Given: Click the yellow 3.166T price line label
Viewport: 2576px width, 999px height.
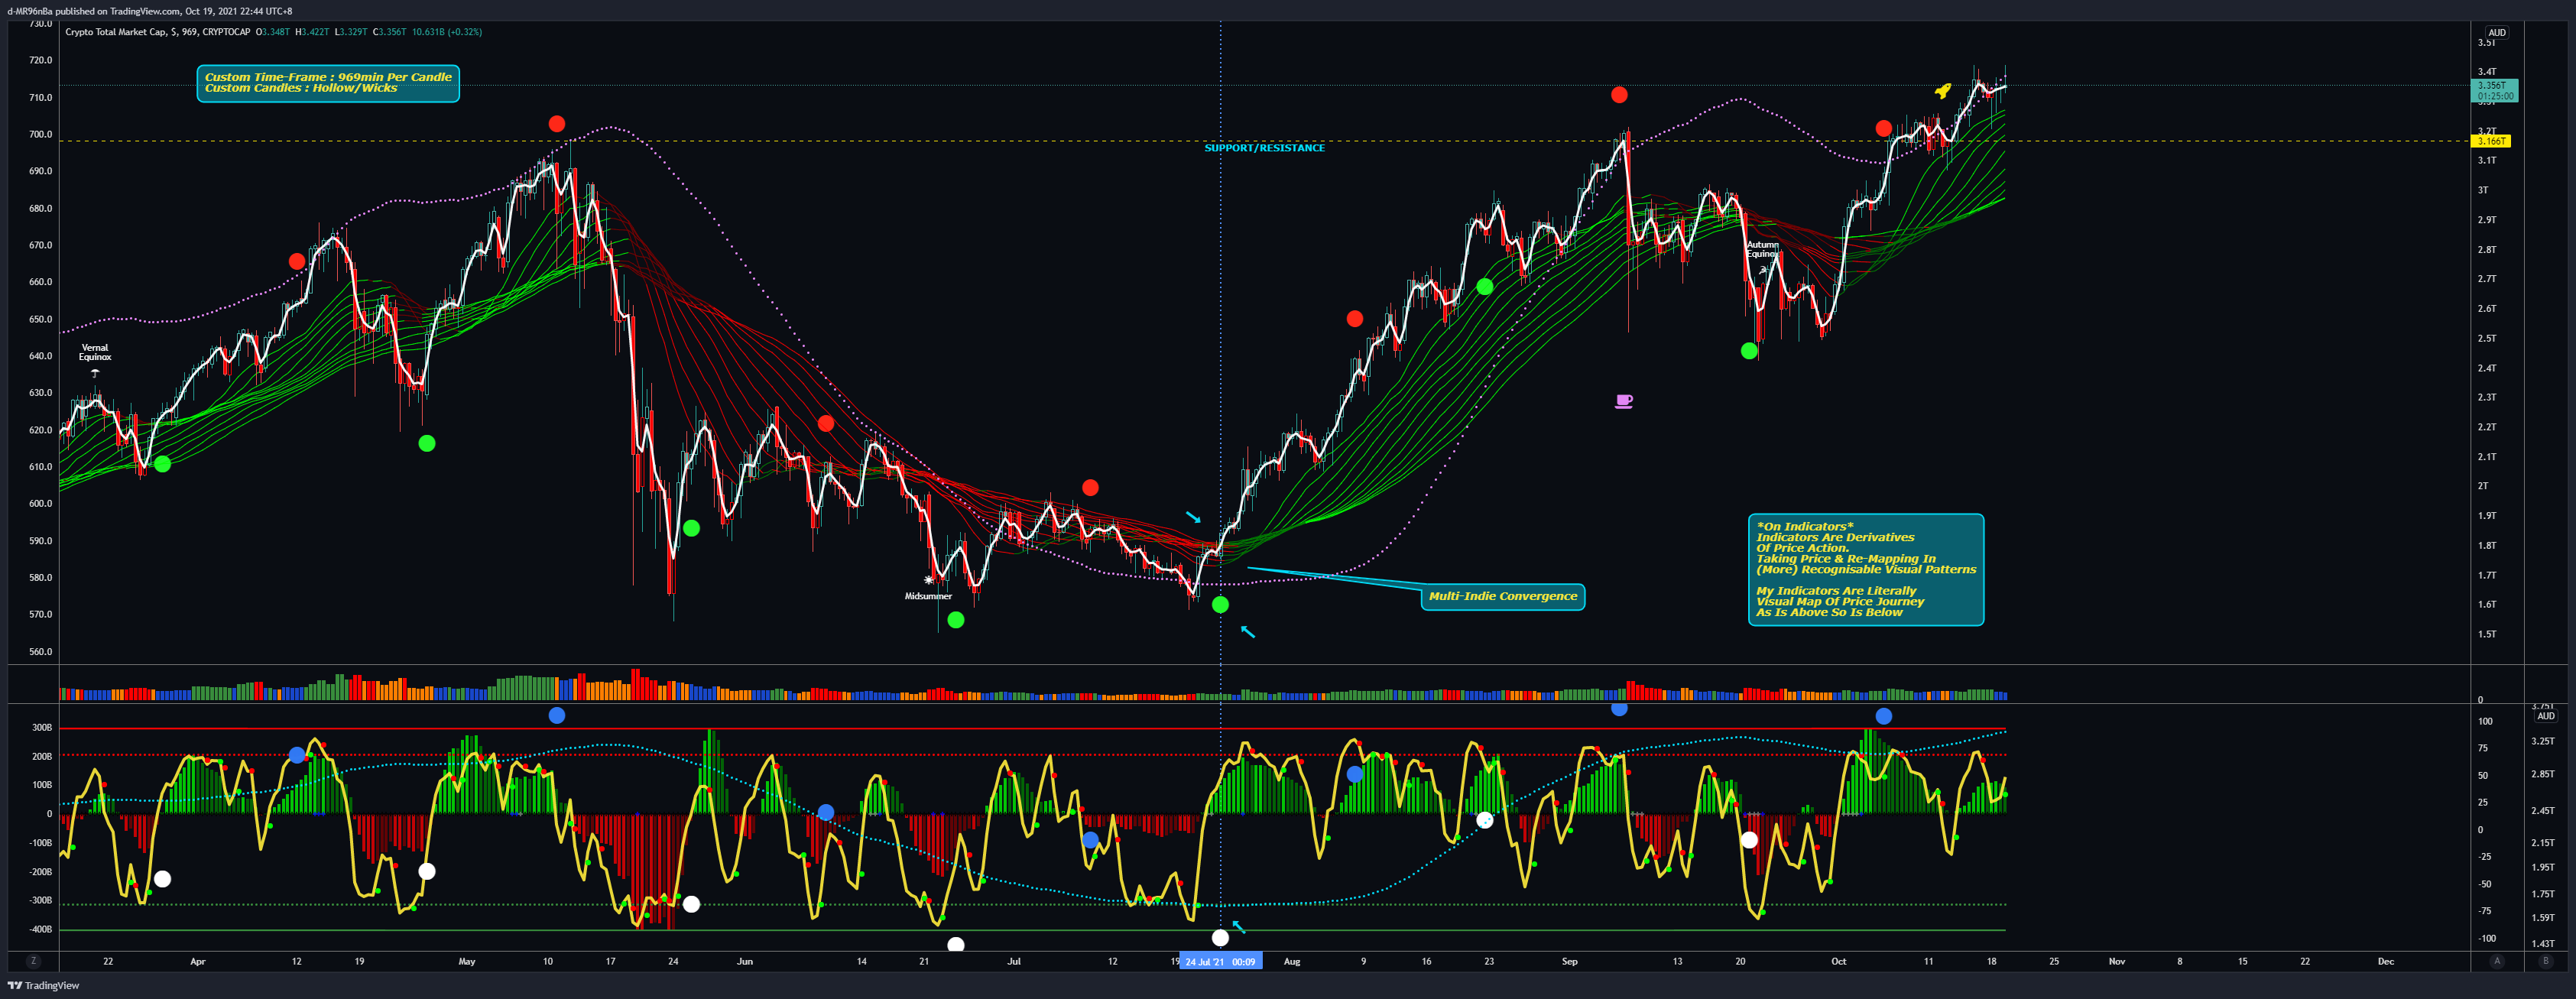Looking at the screenshot, I should (x=2491, y=141).
